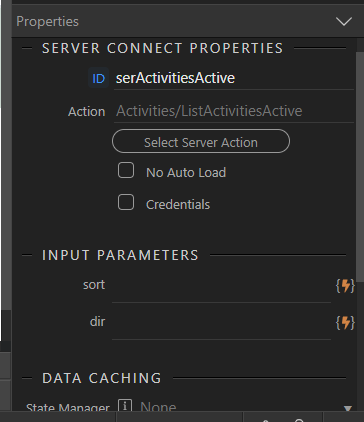Collapse the Properties panel chevron
364x422 pixels.
tap(344, 22)
